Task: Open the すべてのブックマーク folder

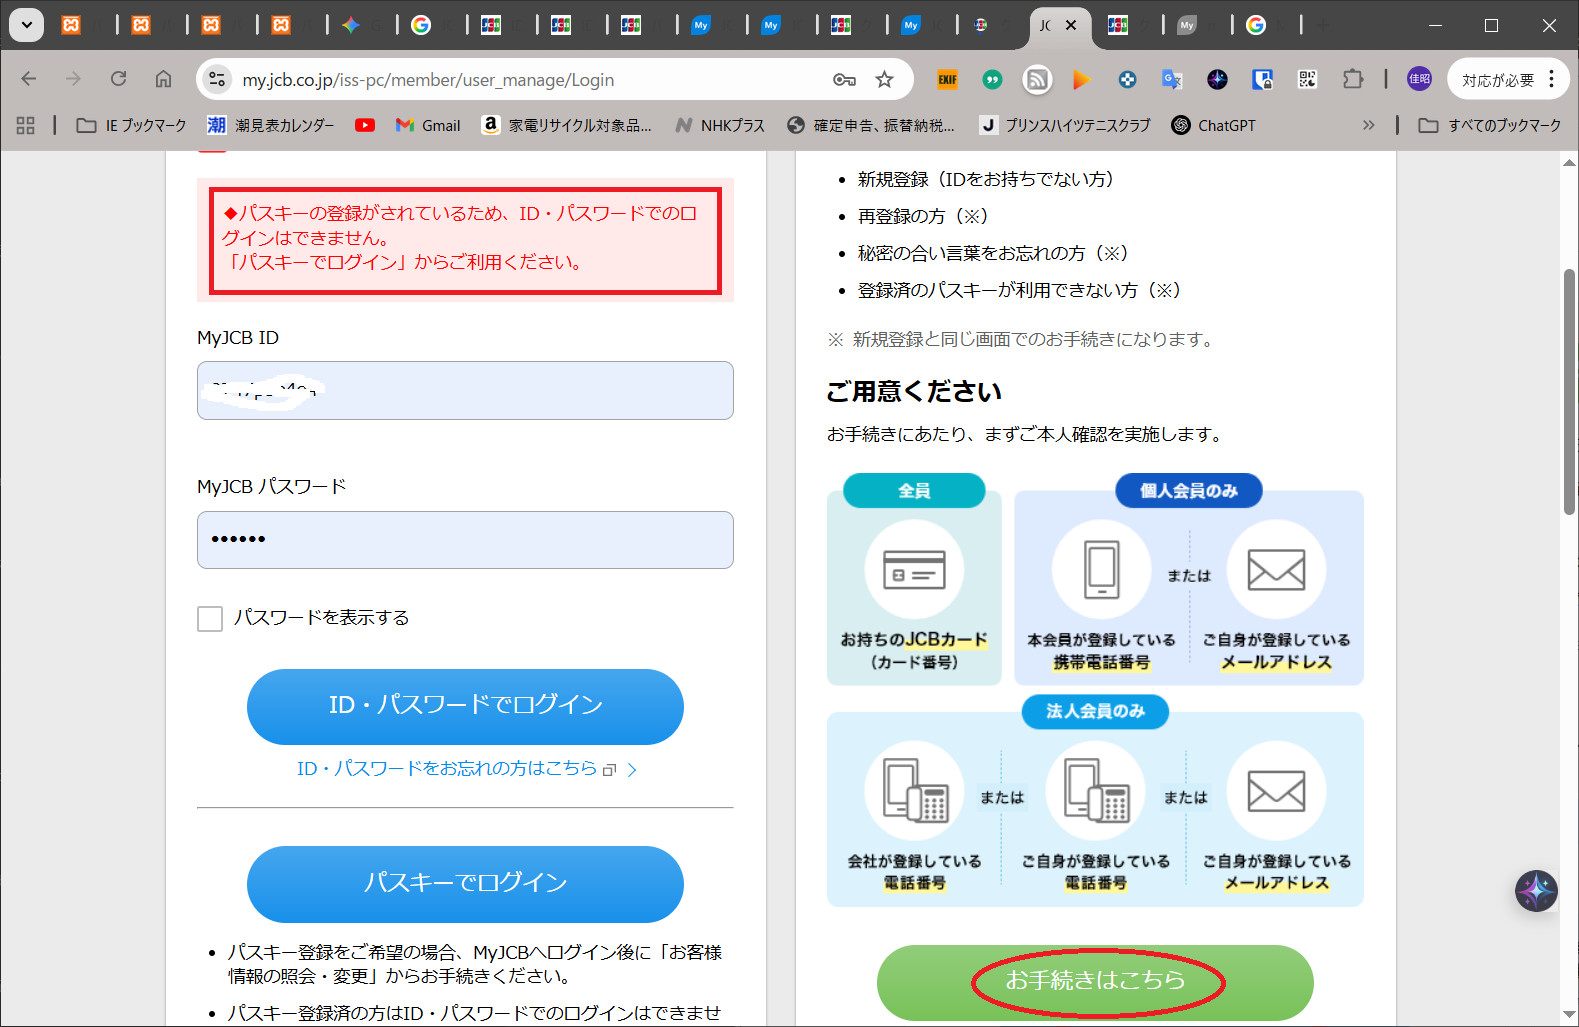Action: click(x=1490, y=125)
